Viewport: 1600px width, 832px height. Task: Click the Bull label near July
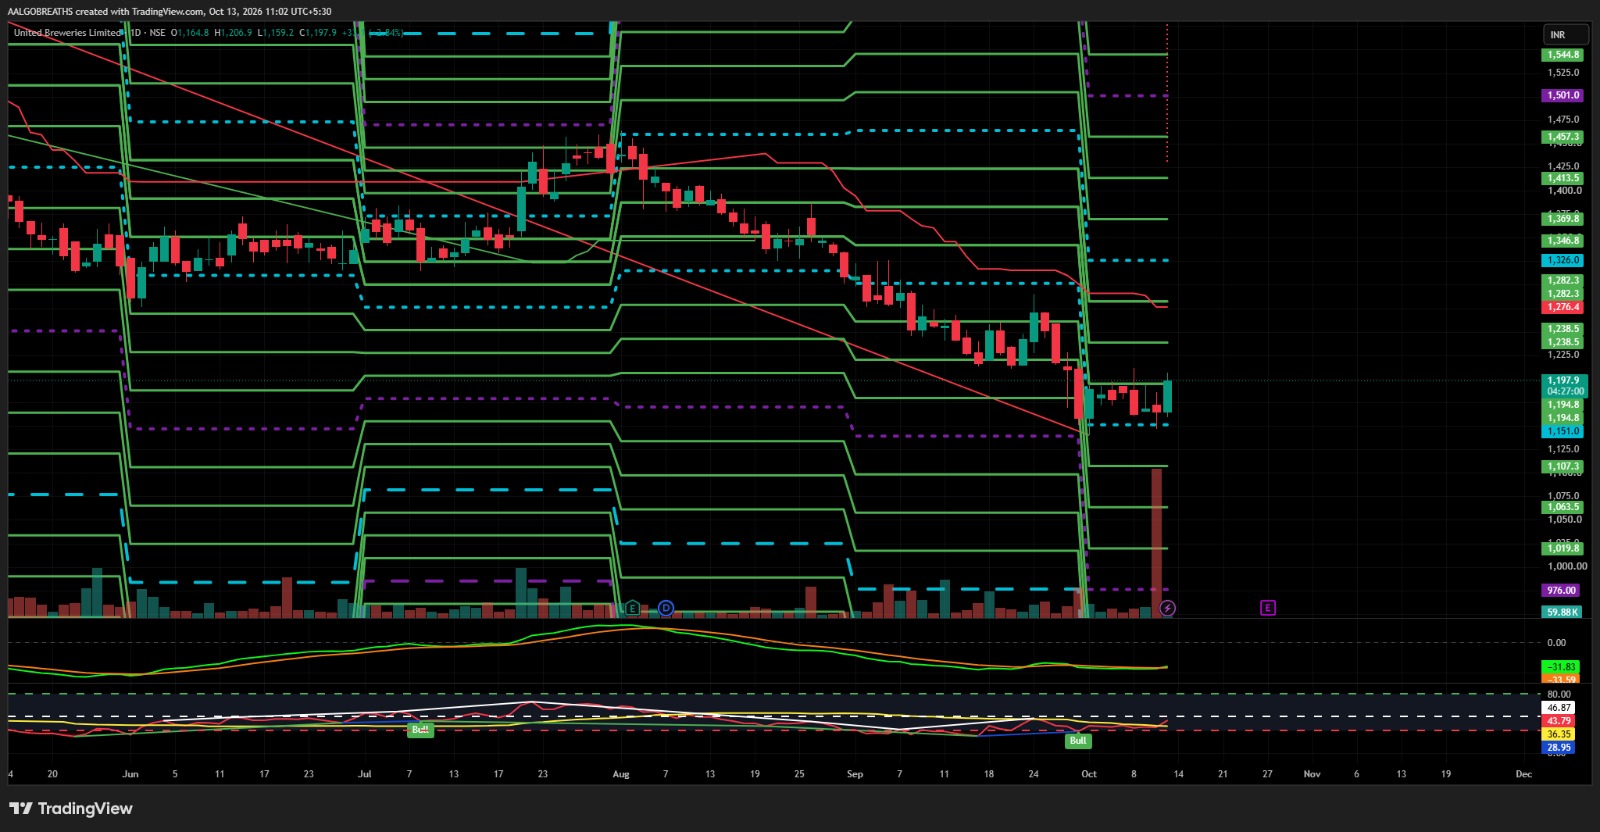(x=420, y=730)
